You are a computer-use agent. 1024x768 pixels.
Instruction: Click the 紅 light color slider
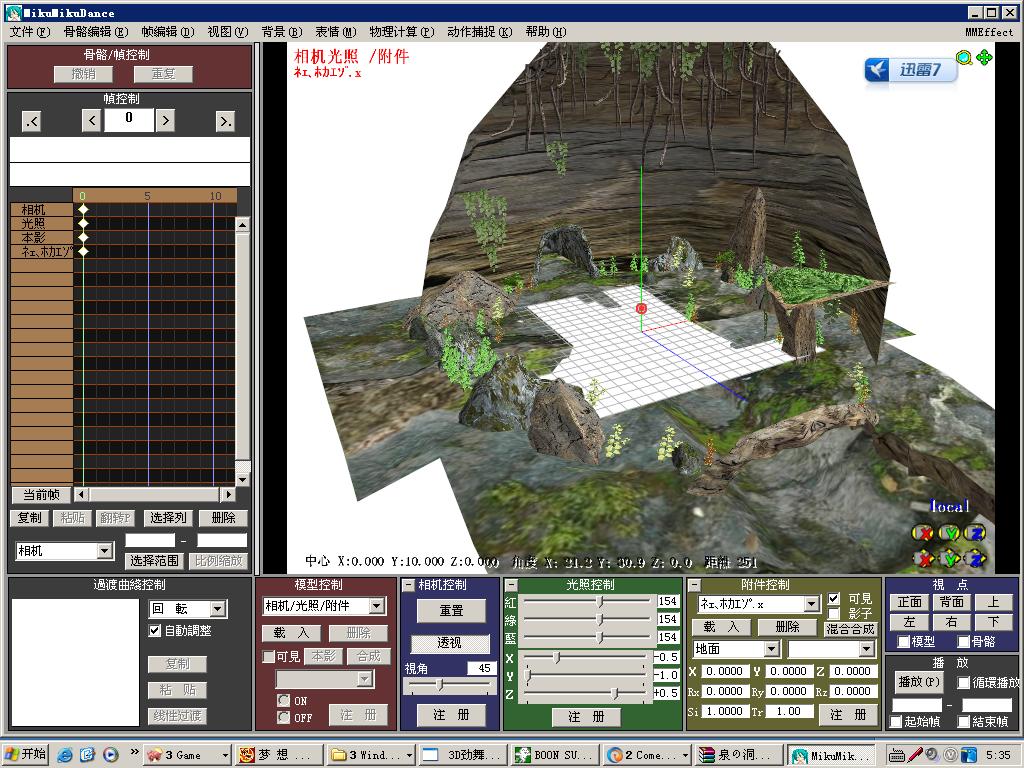pyautogui.click(x=586, y=601)
